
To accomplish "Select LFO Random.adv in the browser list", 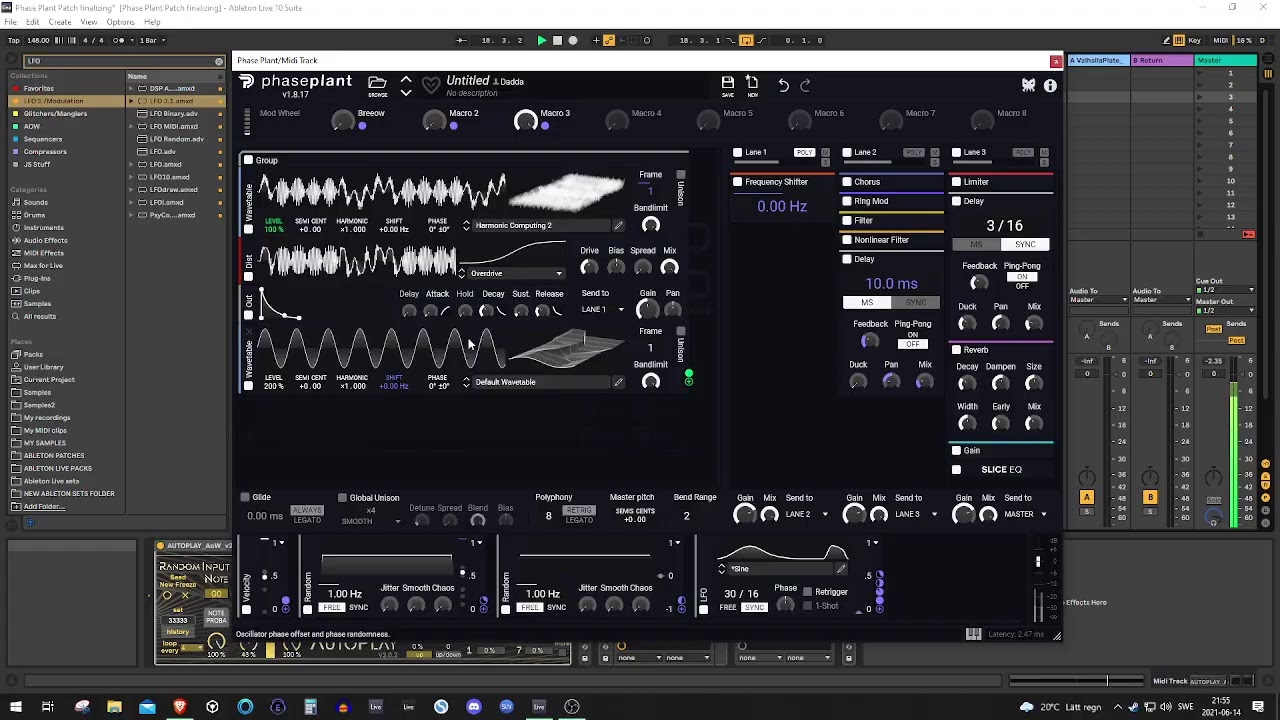I will click(176, 139).
